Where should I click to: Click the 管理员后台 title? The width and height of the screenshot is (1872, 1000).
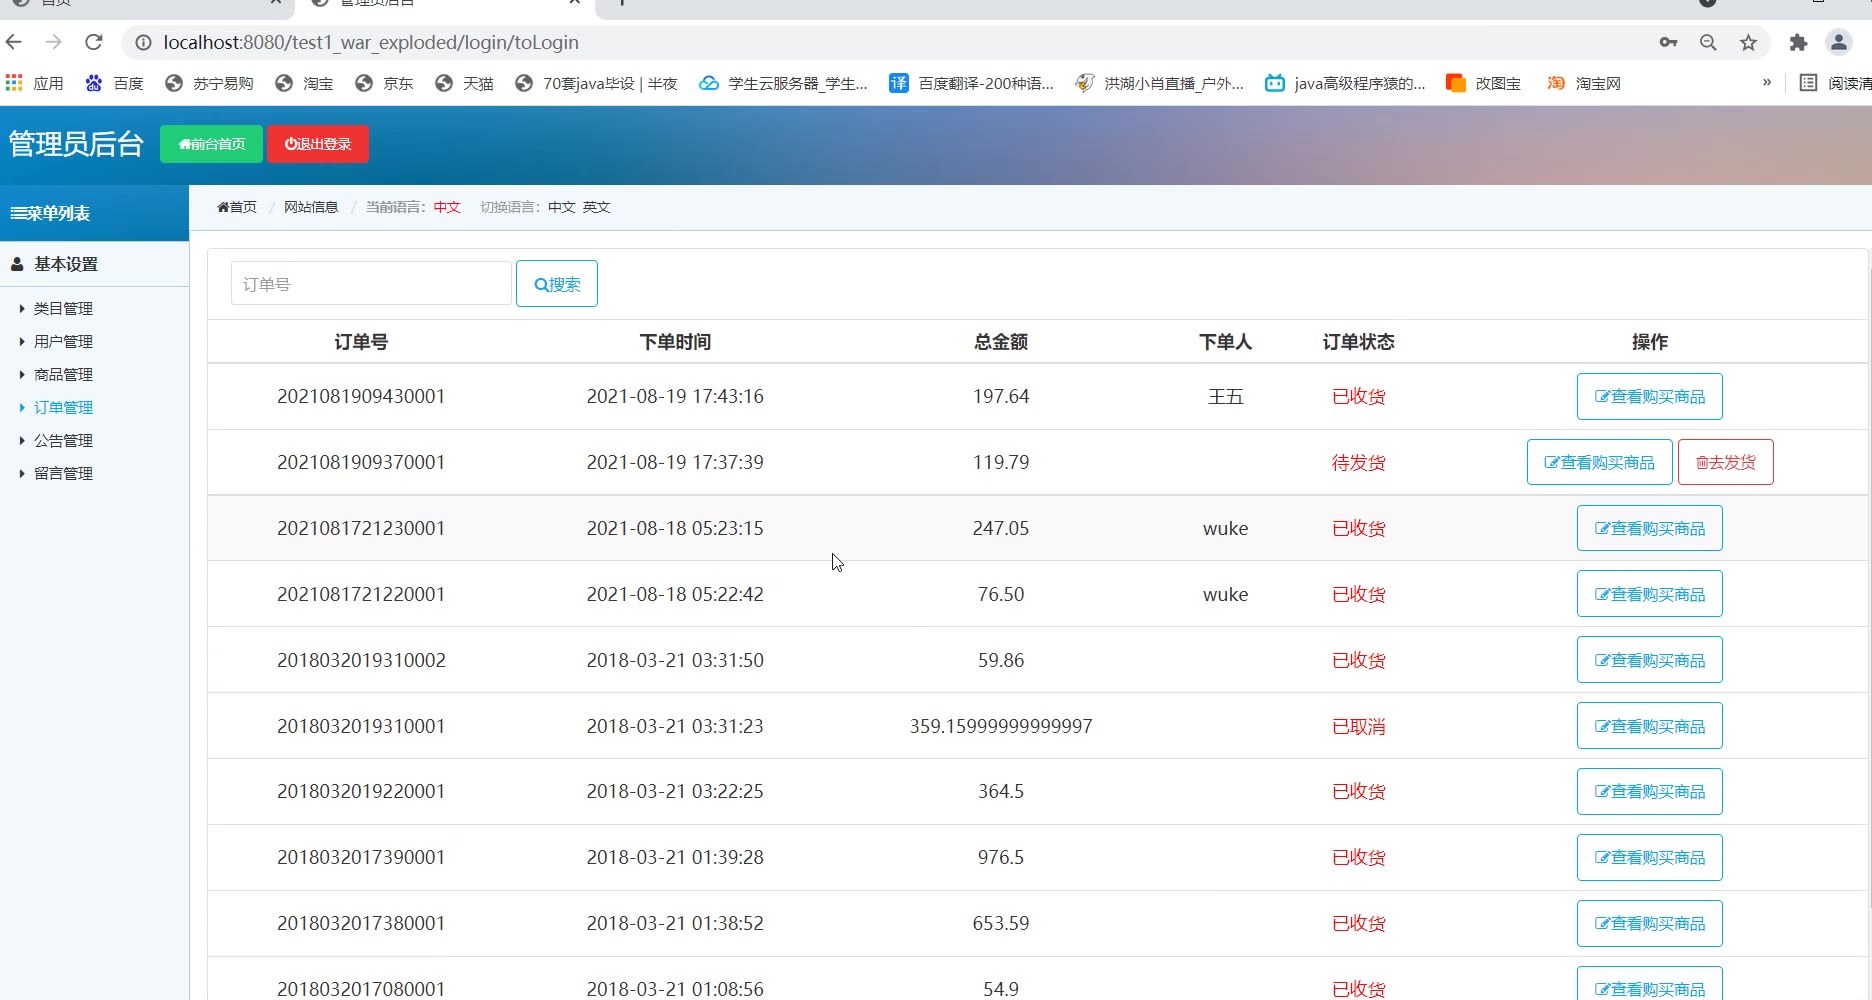pyautogui.click(x=76, y=144)
